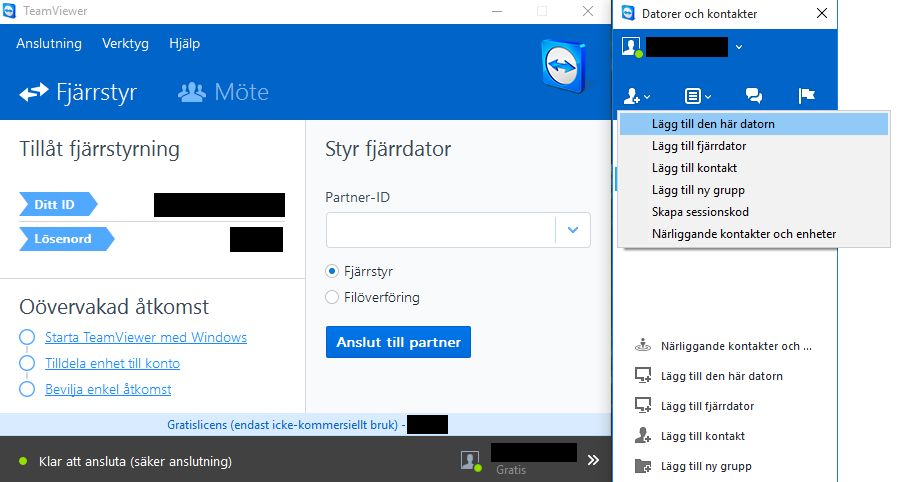Open the Verktyg menu
This screenshot has width=903, height=482.
125,43
